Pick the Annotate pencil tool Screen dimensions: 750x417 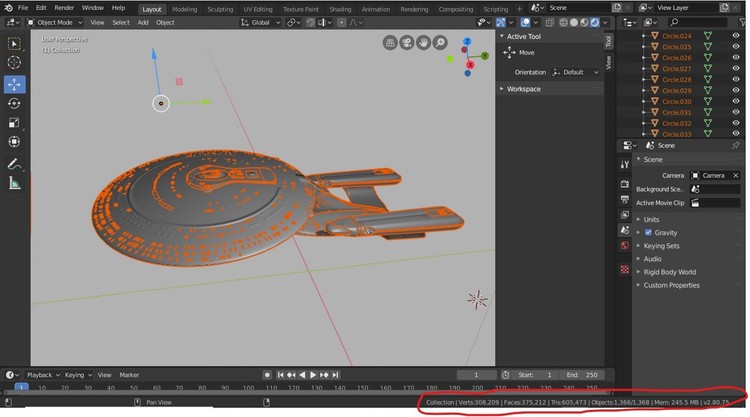[14, 163]
